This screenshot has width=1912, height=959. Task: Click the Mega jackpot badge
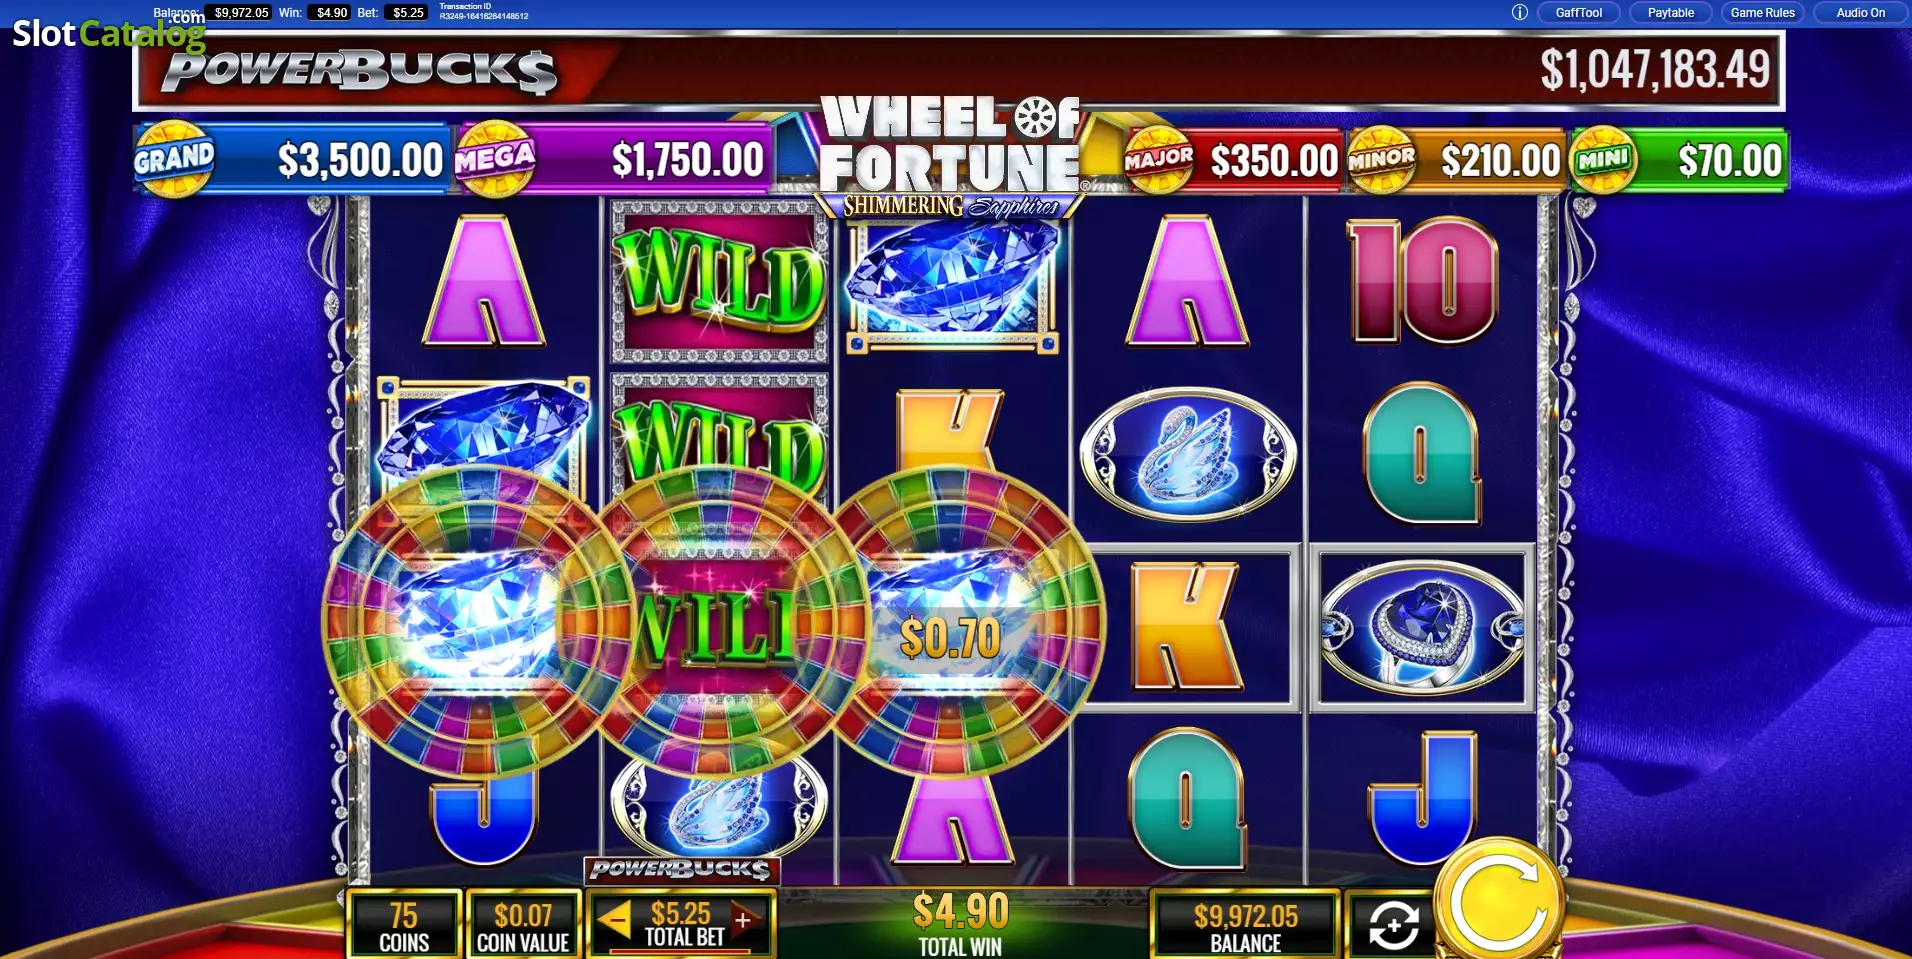495,159
